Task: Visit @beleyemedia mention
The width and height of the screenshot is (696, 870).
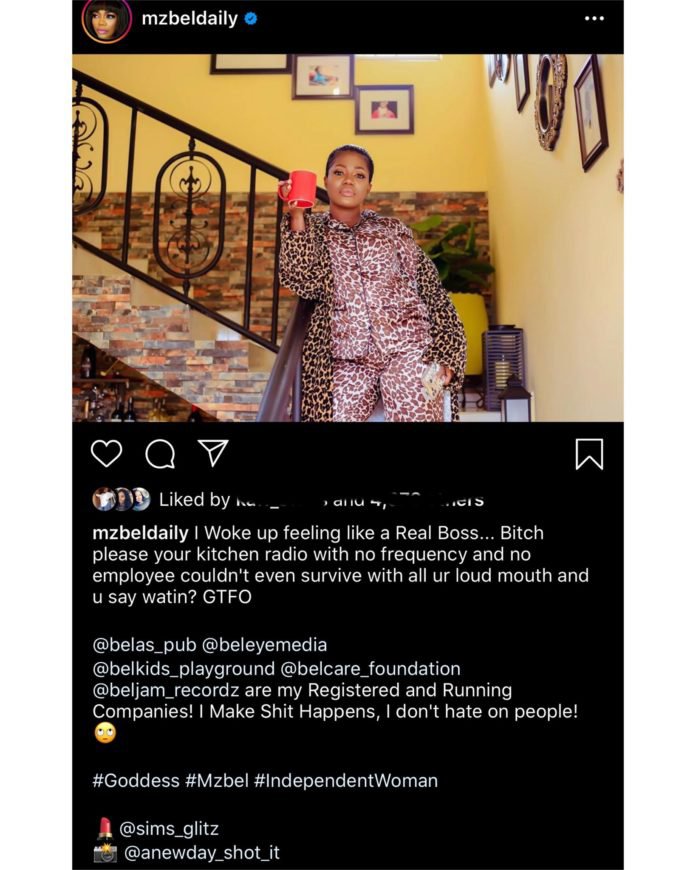Action: point(265,645)
